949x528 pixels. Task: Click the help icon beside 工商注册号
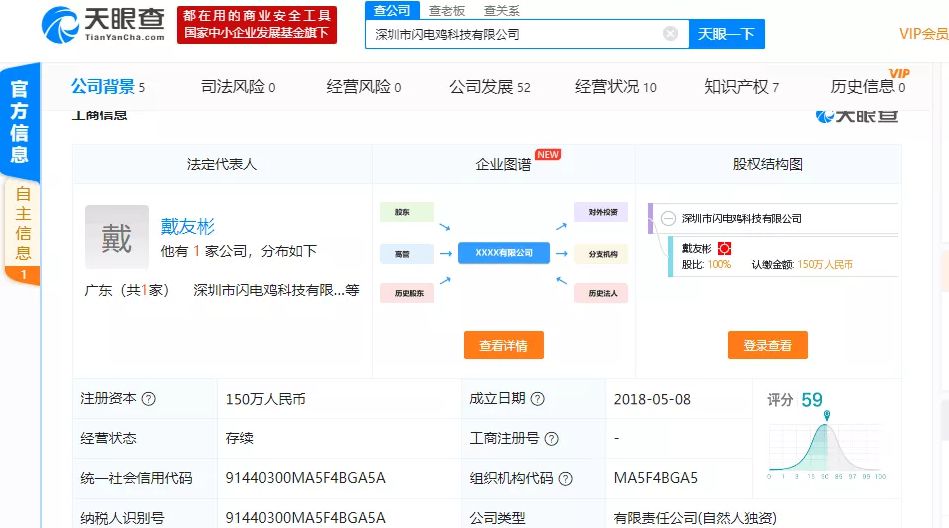click(x=551, y=439)
